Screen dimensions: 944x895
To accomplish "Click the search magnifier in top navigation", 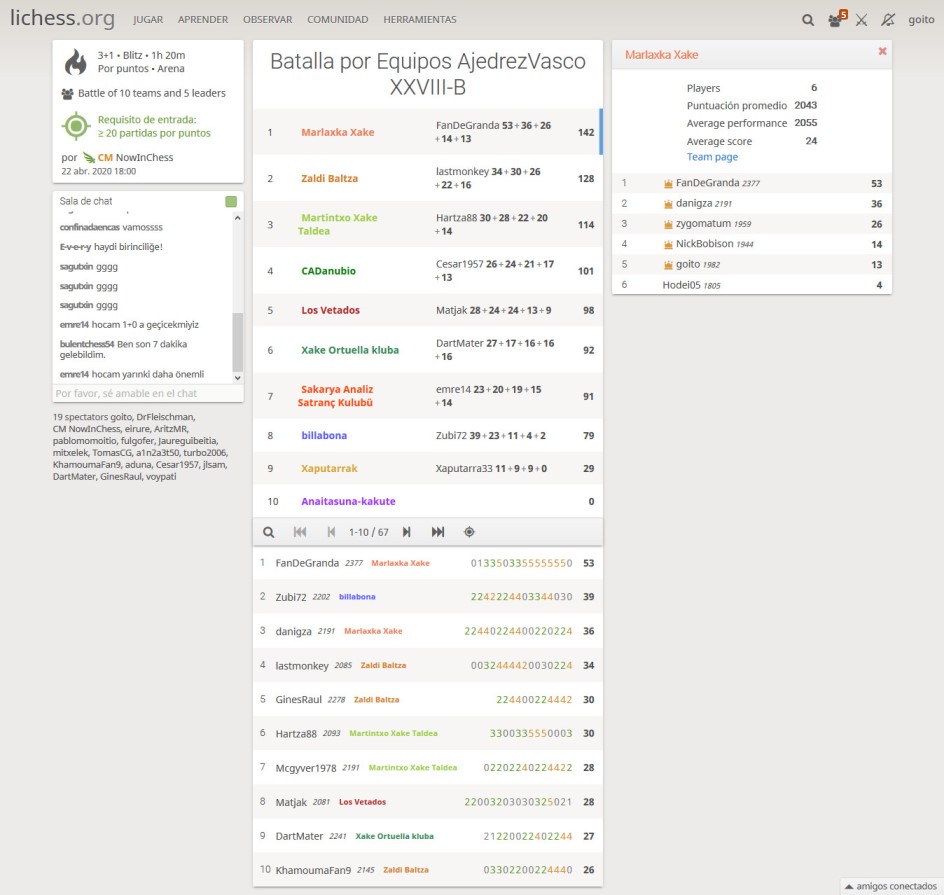I will click(808, 19).
